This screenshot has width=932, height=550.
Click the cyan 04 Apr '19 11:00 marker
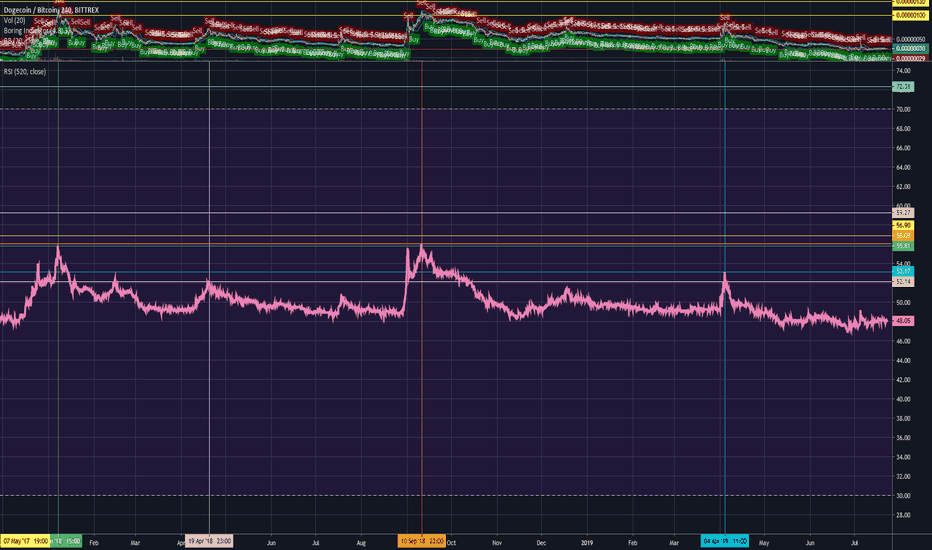[x=725, y=541]
